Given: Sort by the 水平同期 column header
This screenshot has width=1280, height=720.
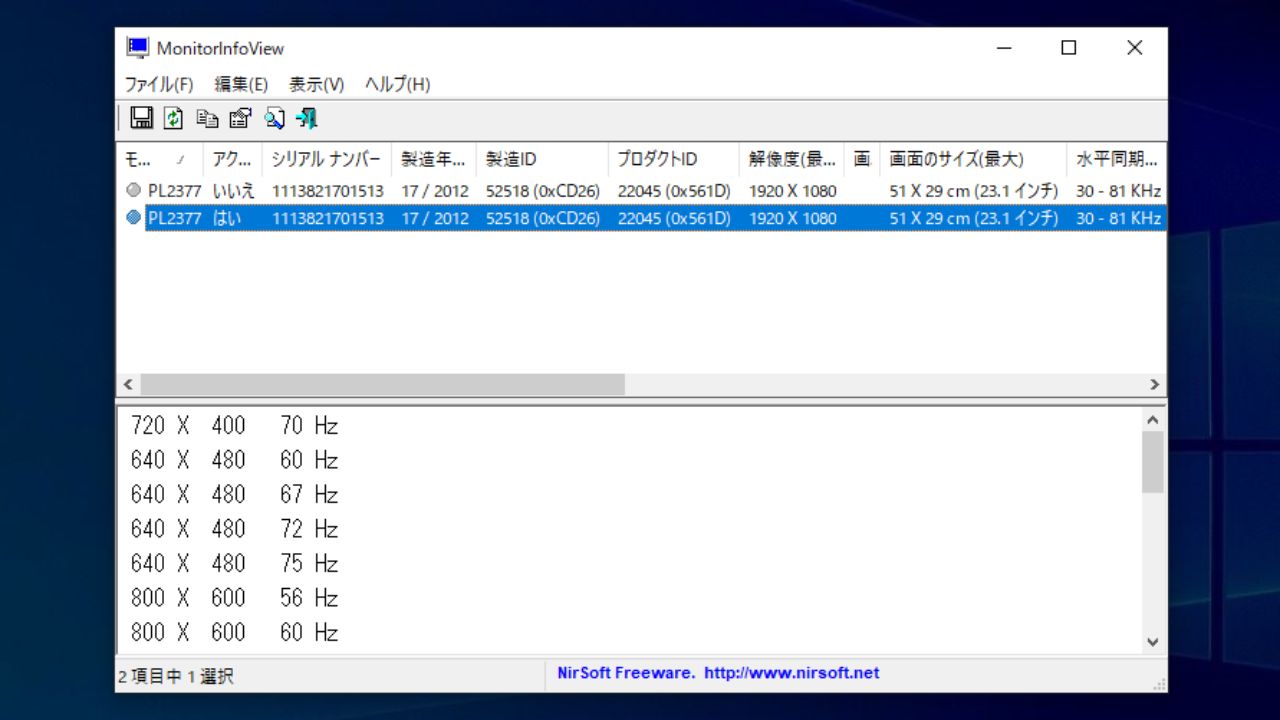Looking at the screenshot, I should click(x=1116, y=159).
